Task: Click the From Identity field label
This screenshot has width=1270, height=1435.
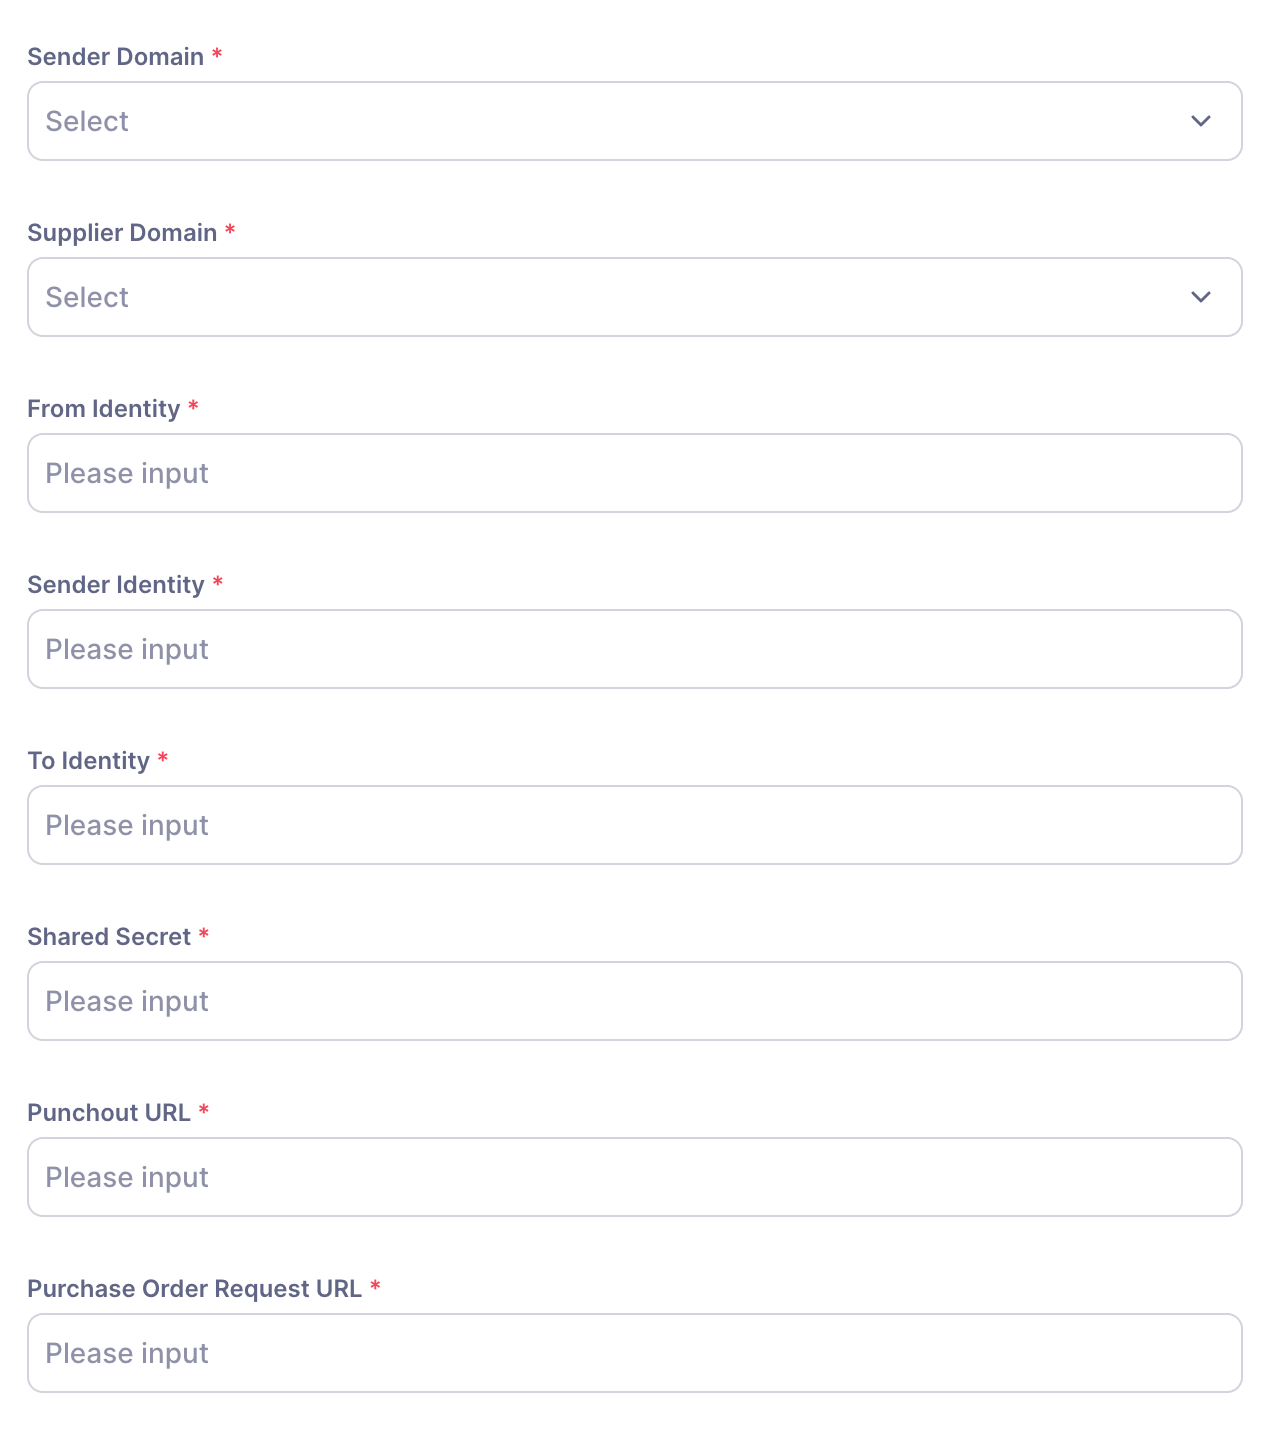Action: click(x=104, y=409)
